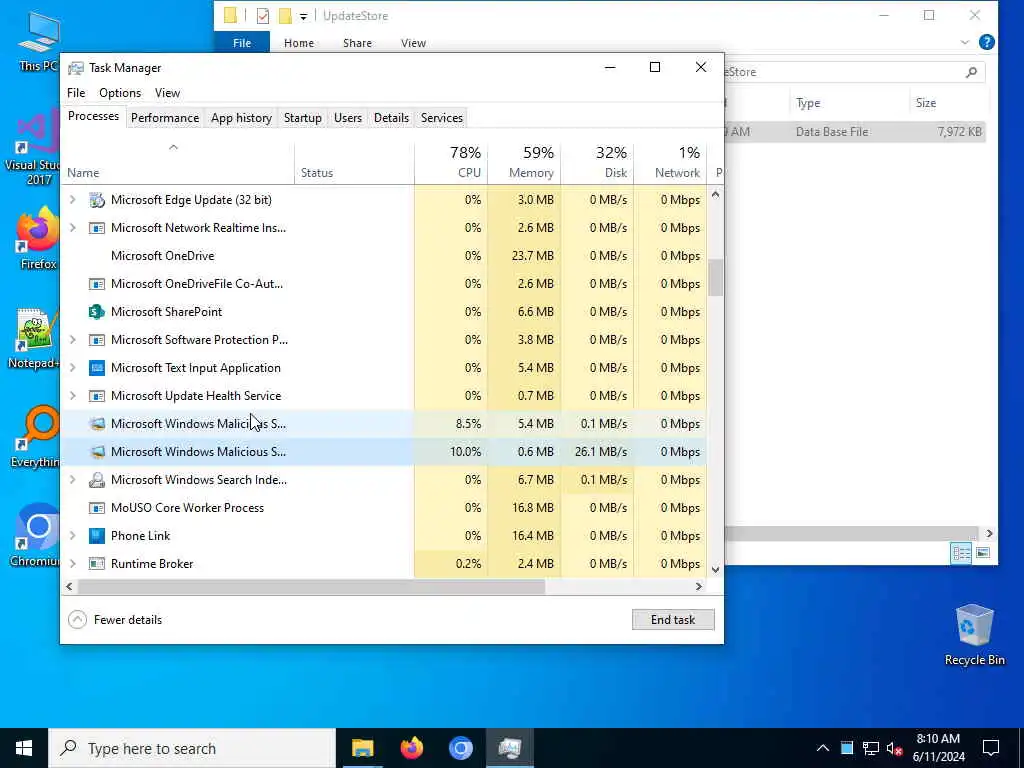Click the Microsoft Update Health Service icon
Screen dimensions: 1024x768
(97, 396)
